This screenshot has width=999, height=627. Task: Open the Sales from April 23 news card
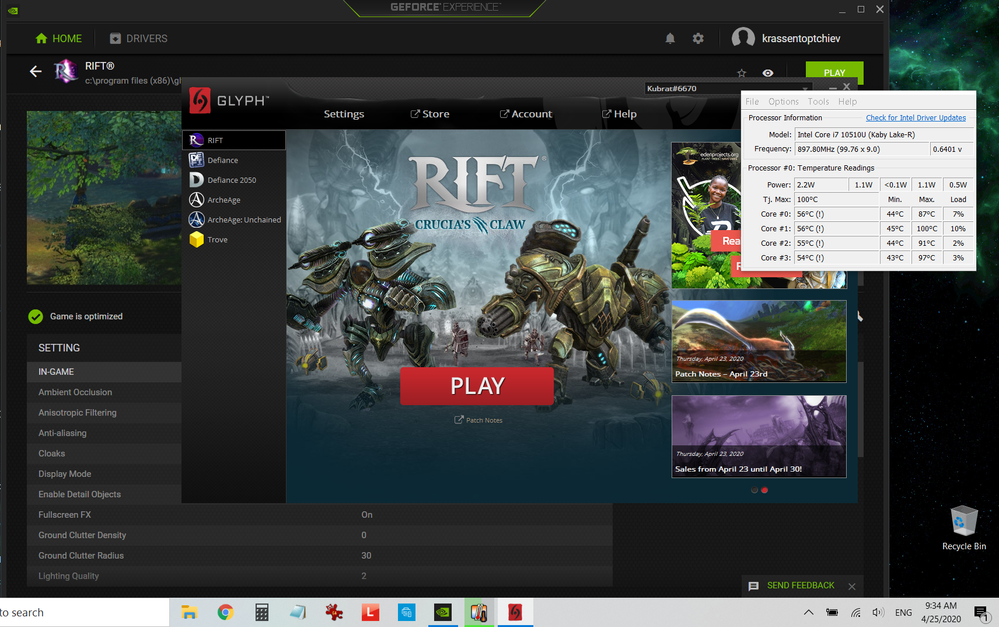coord(759,436)
